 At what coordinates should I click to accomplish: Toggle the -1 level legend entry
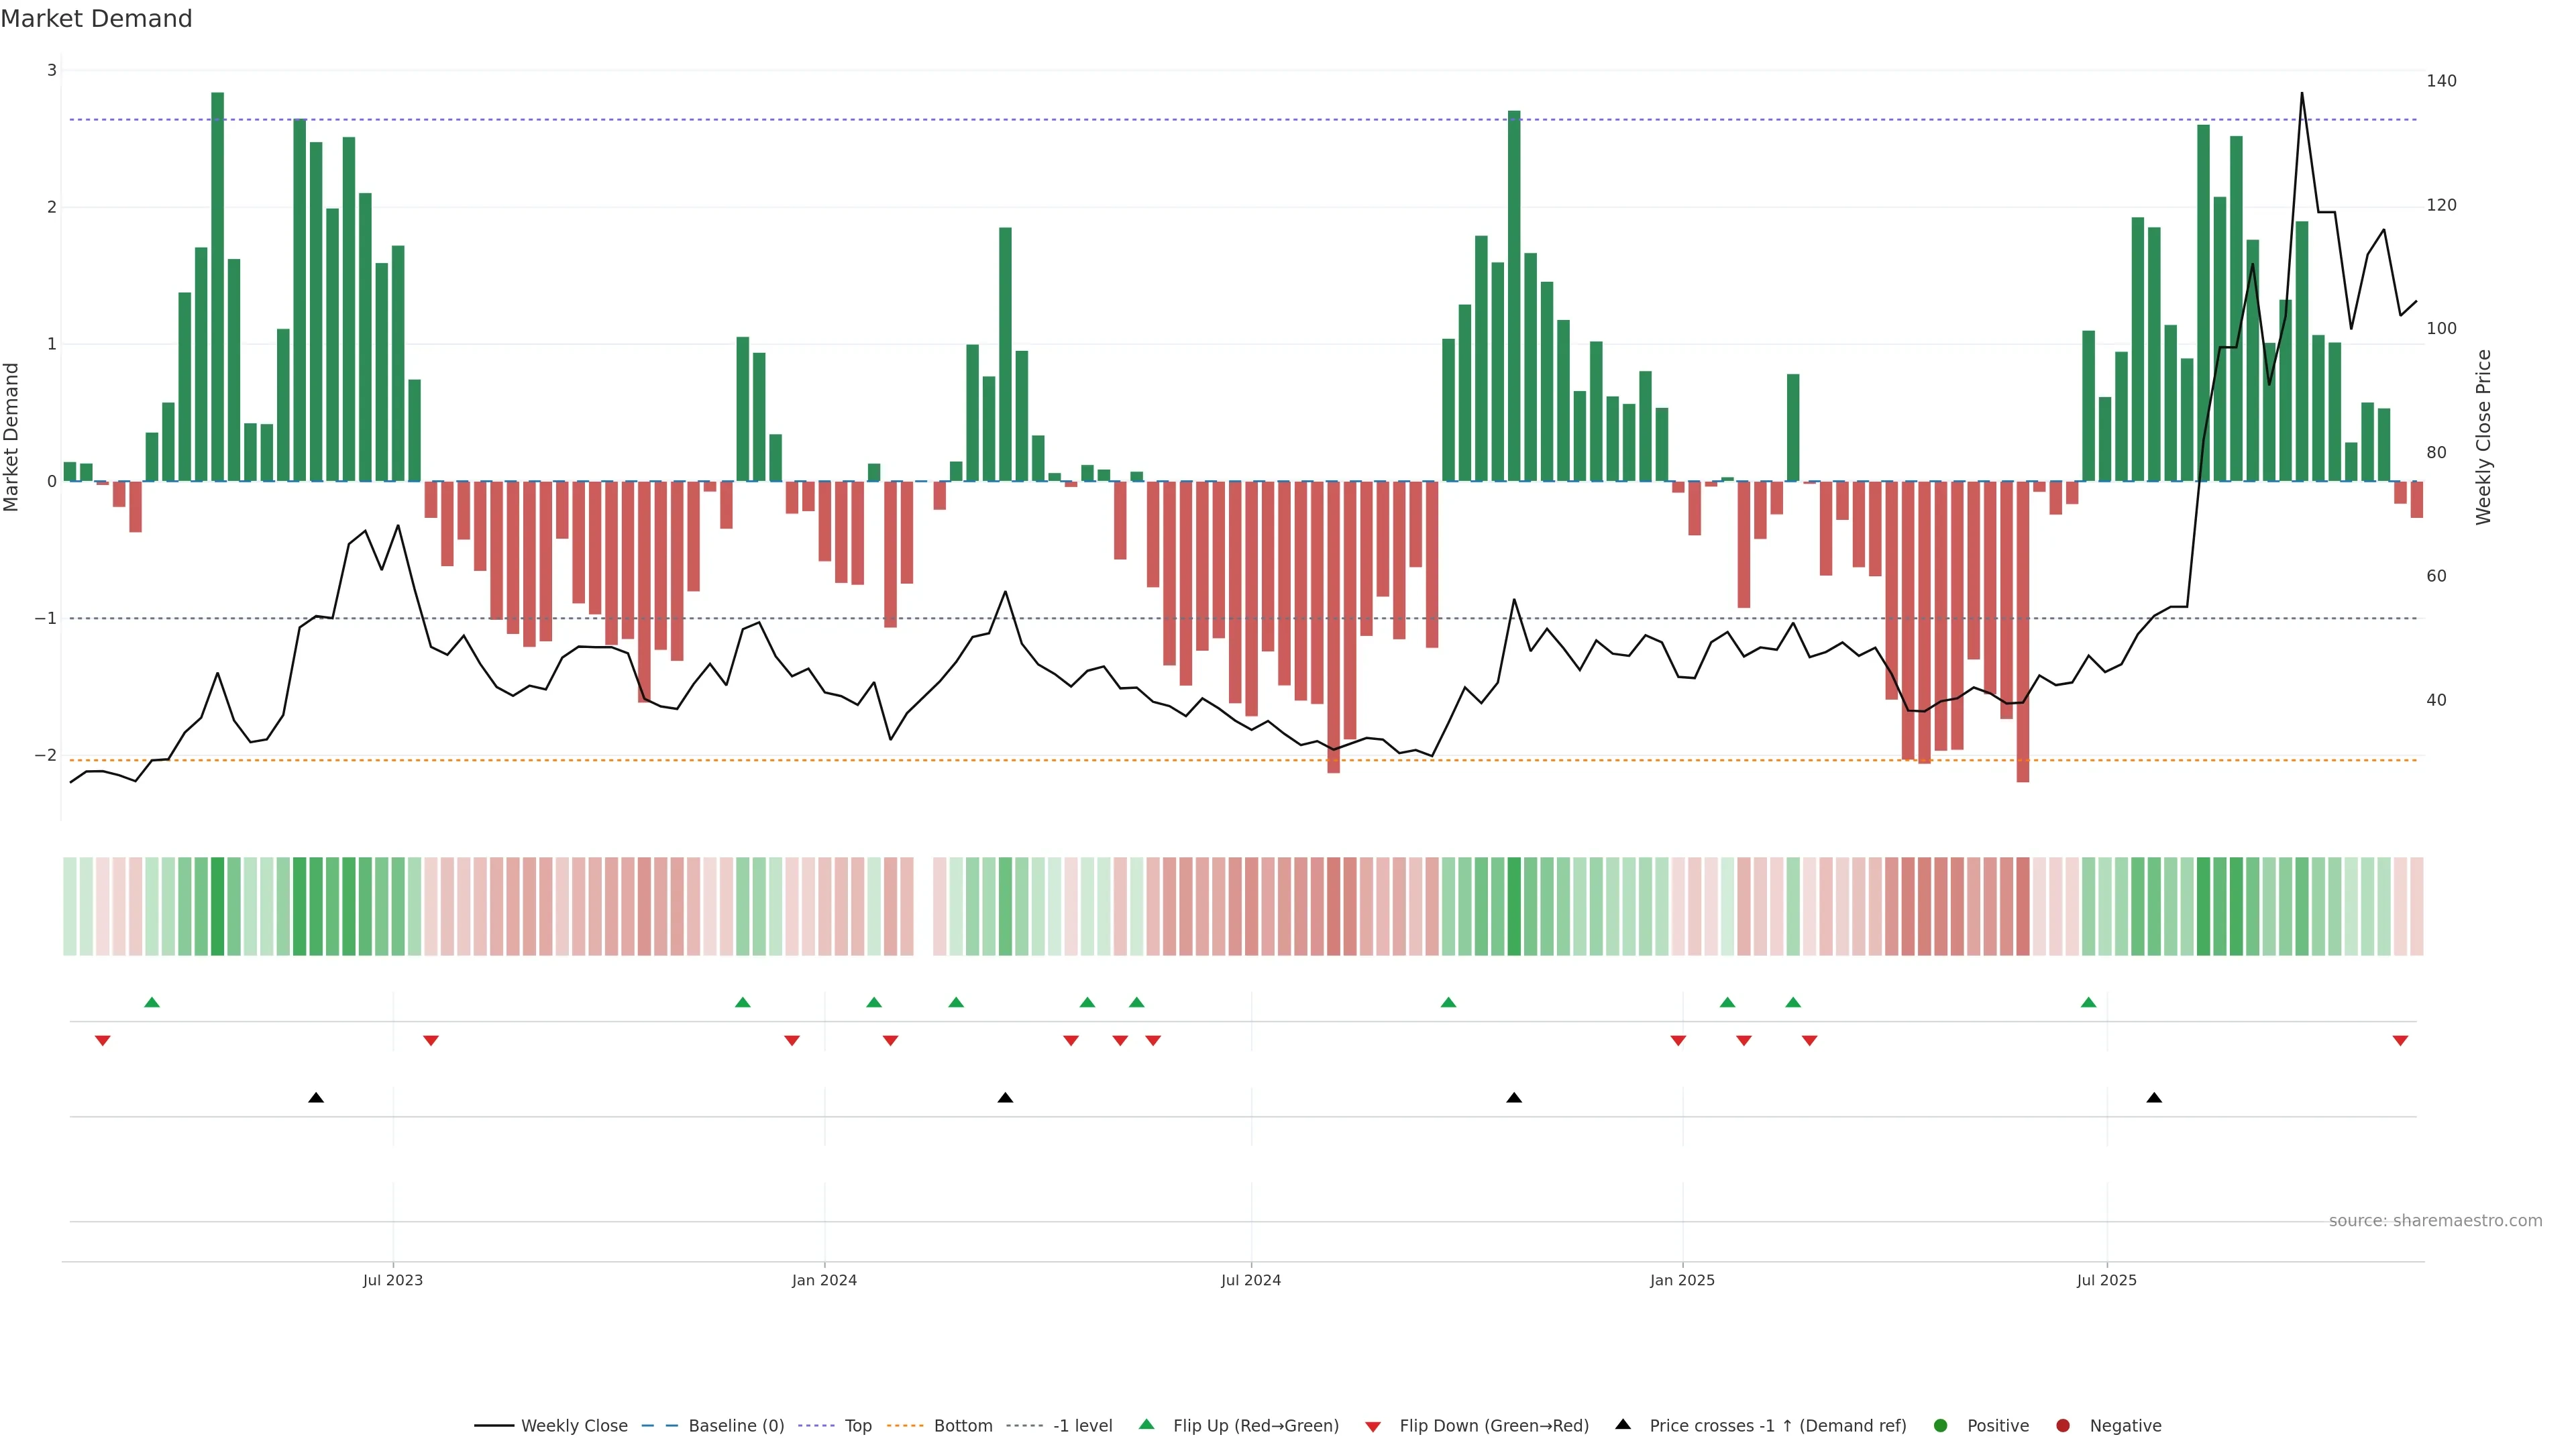pyautogui.click(x=1082, y=1425)
